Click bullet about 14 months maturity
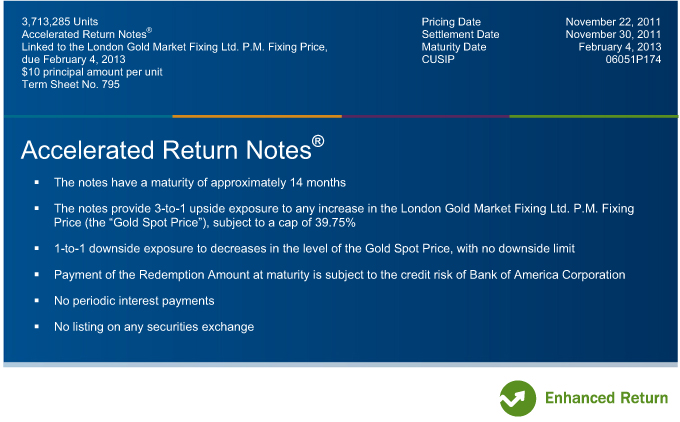Image resolution: width=680 pixels, height=422 pixels. 199,183
